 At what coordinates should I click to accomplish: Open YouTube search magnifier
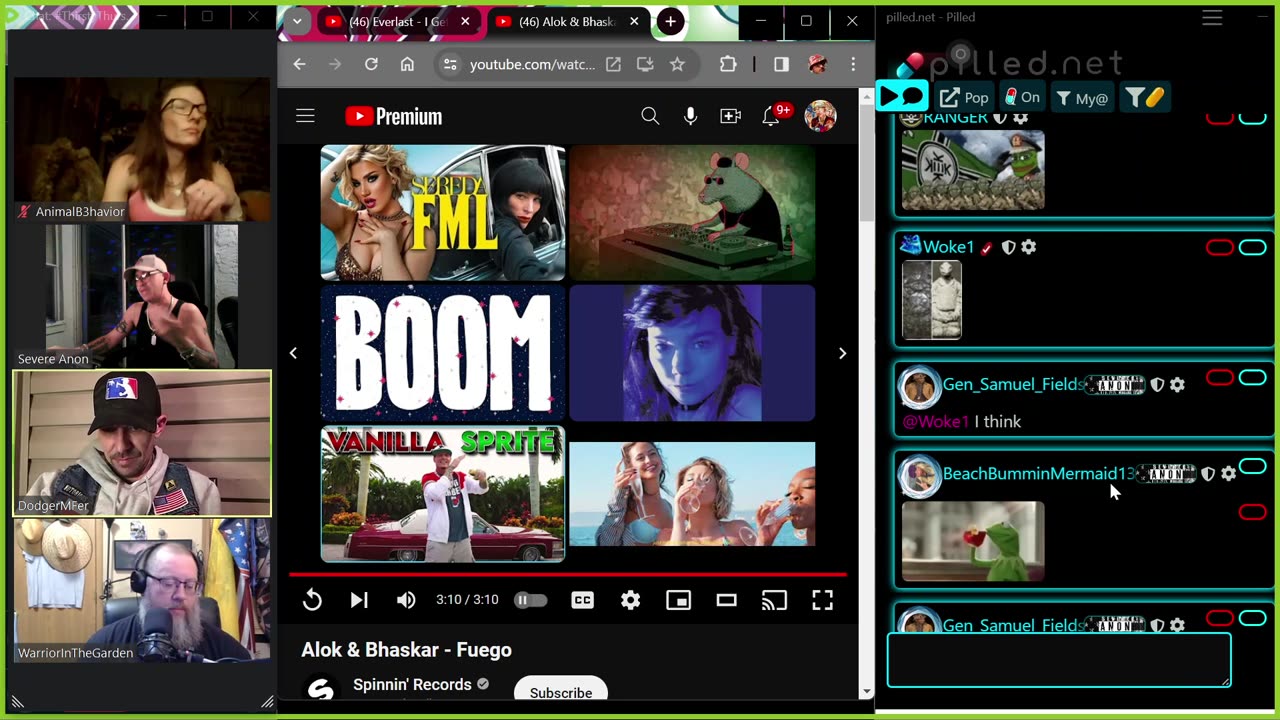pyautogui.click(x=650, y=116)
